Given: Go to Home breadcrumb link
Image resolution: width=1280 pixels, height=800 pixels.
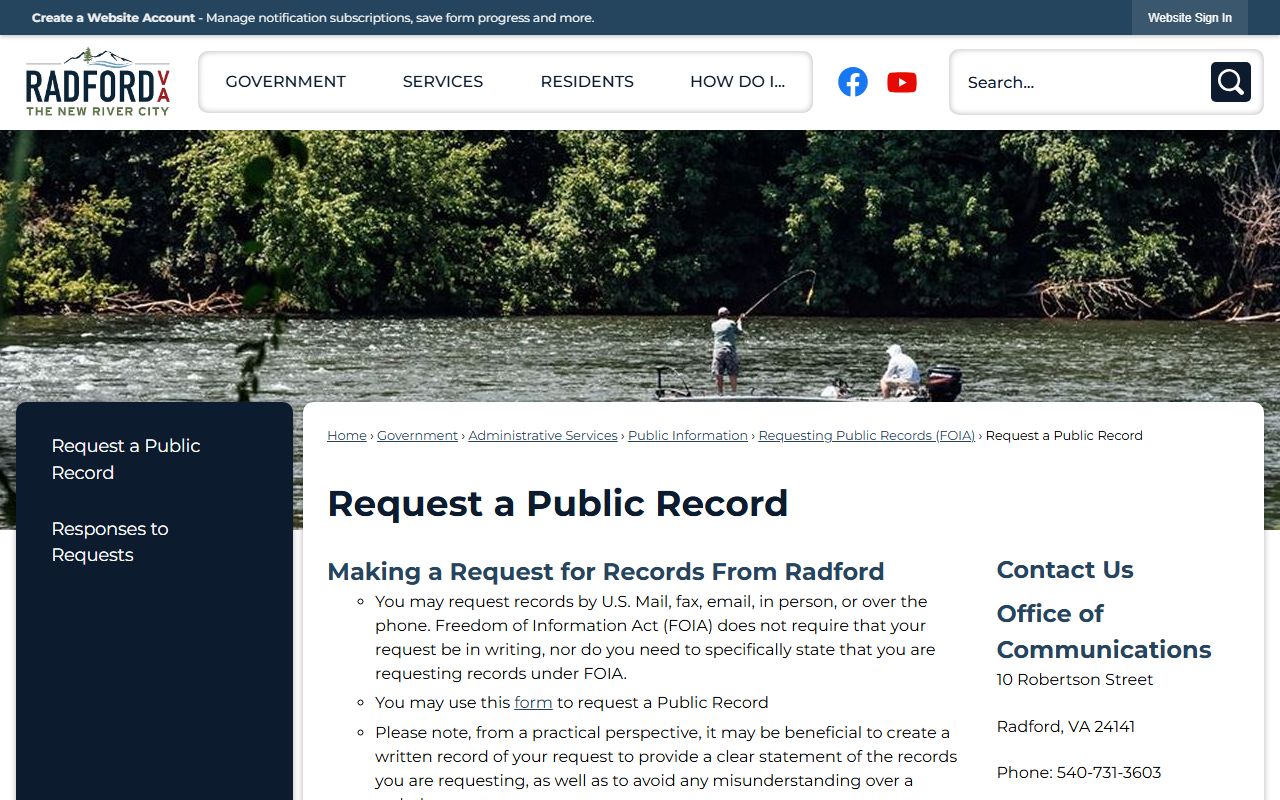Looking at the screenshot, I should 347,436.
